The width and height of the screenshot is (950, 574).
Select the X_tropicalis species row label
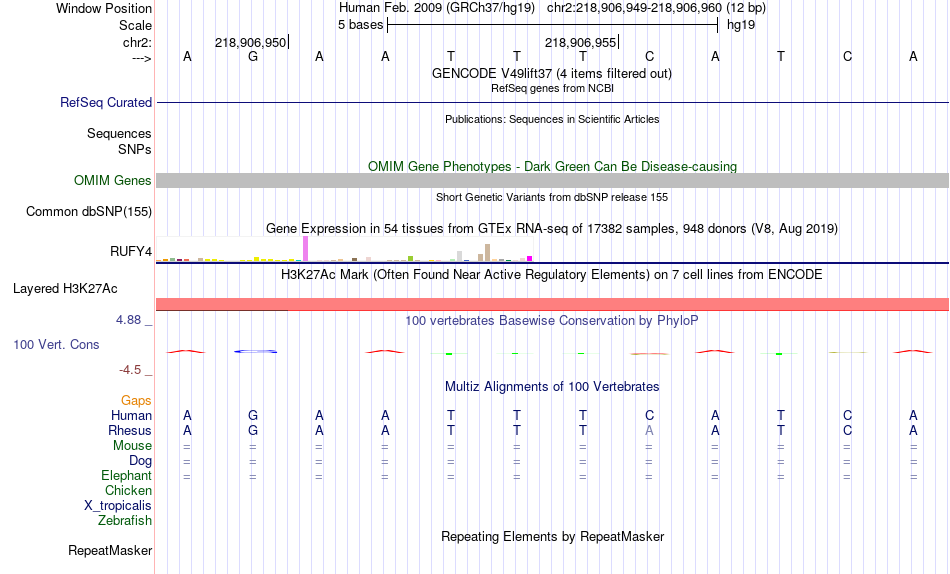(118, 506)
